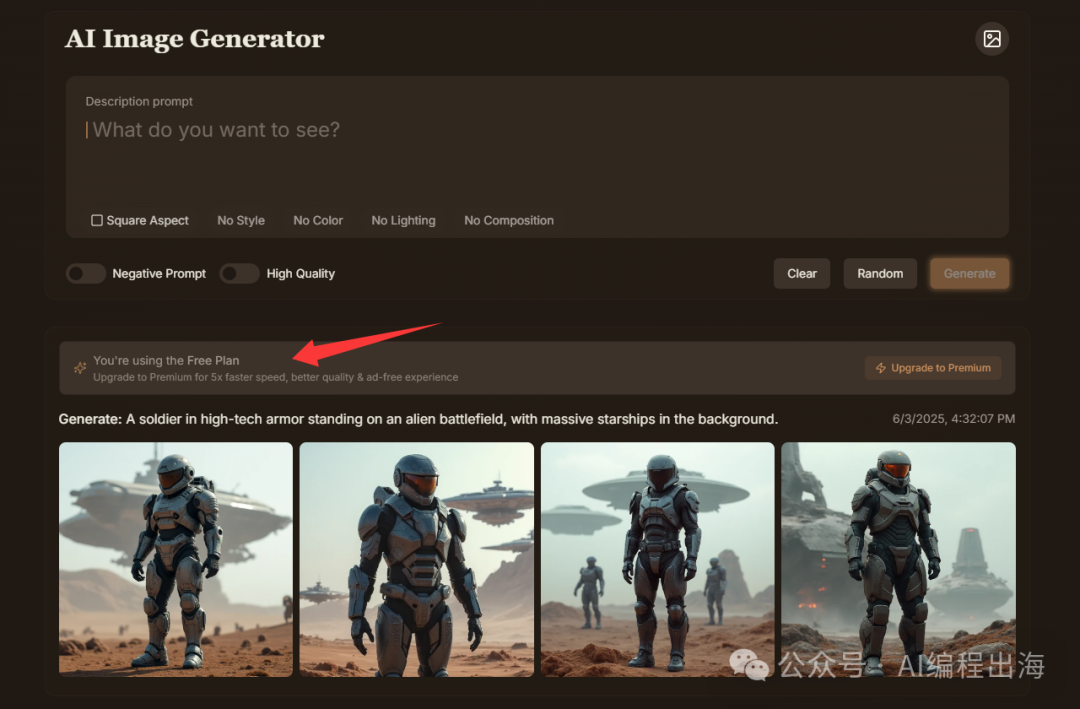Click the Random prompt button
This screenshot has width=1080, height=709.
pyautogui.click(x=880, y=273)
